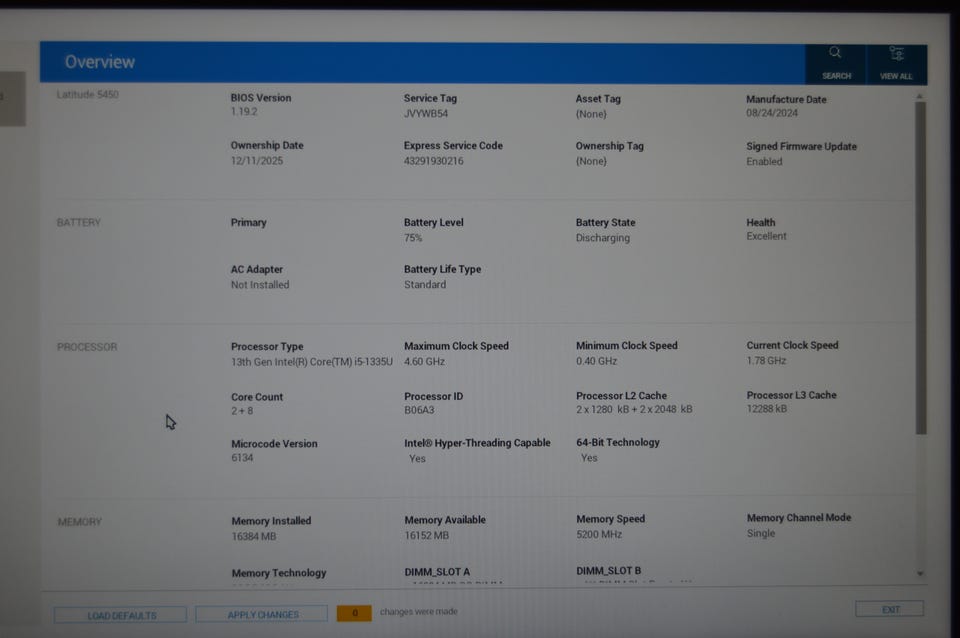960x638 pixels.
Task: Select the 'Latitude 5450' model label
Action: click(x=88, y=94)
